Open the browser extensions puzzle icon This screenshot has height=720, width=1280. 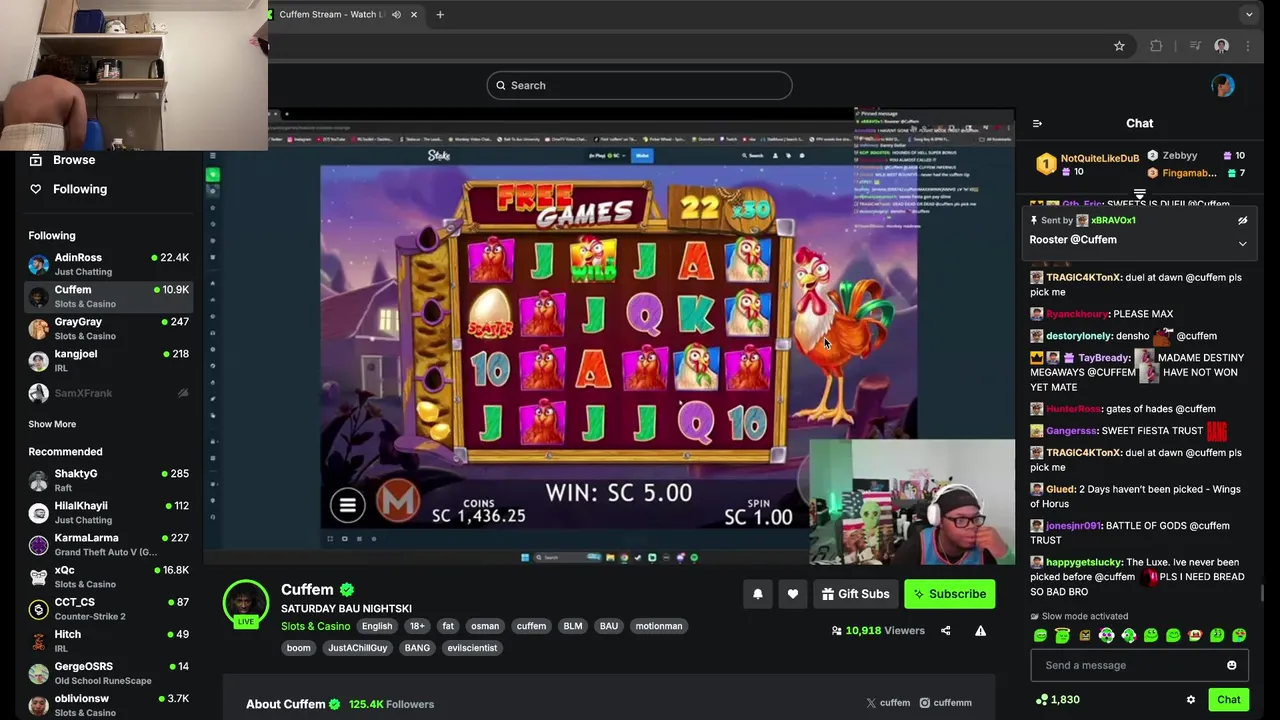coord(1156,46)
